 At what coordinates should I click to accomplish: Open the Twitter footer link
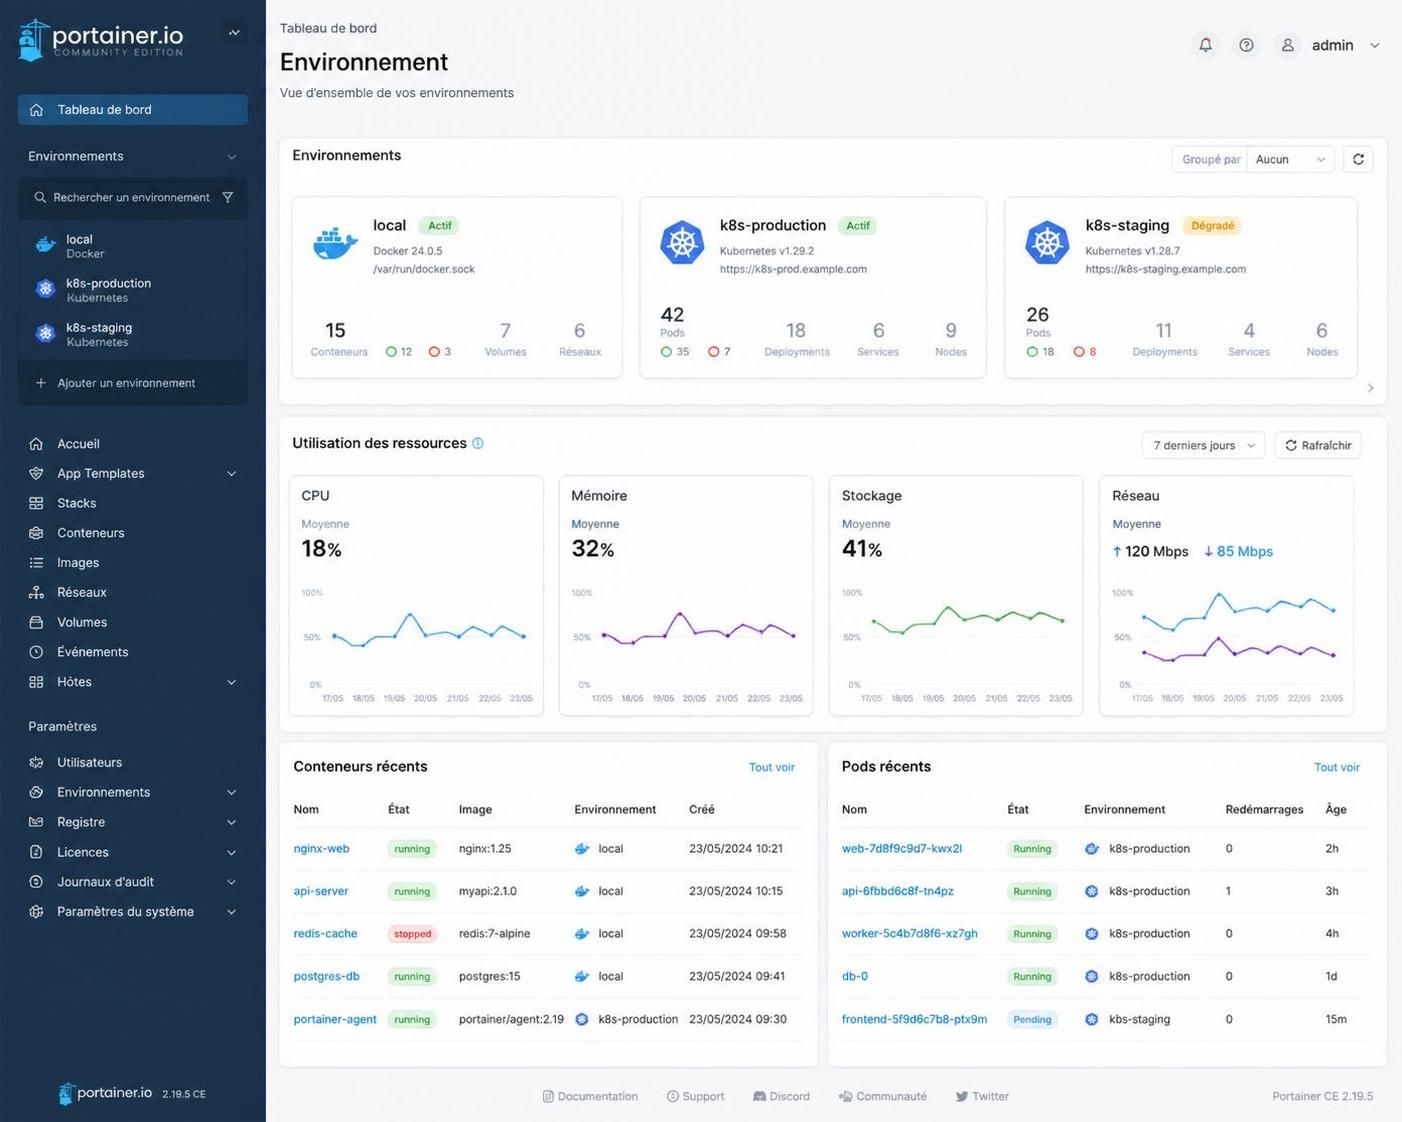(x=982, y=1097)
